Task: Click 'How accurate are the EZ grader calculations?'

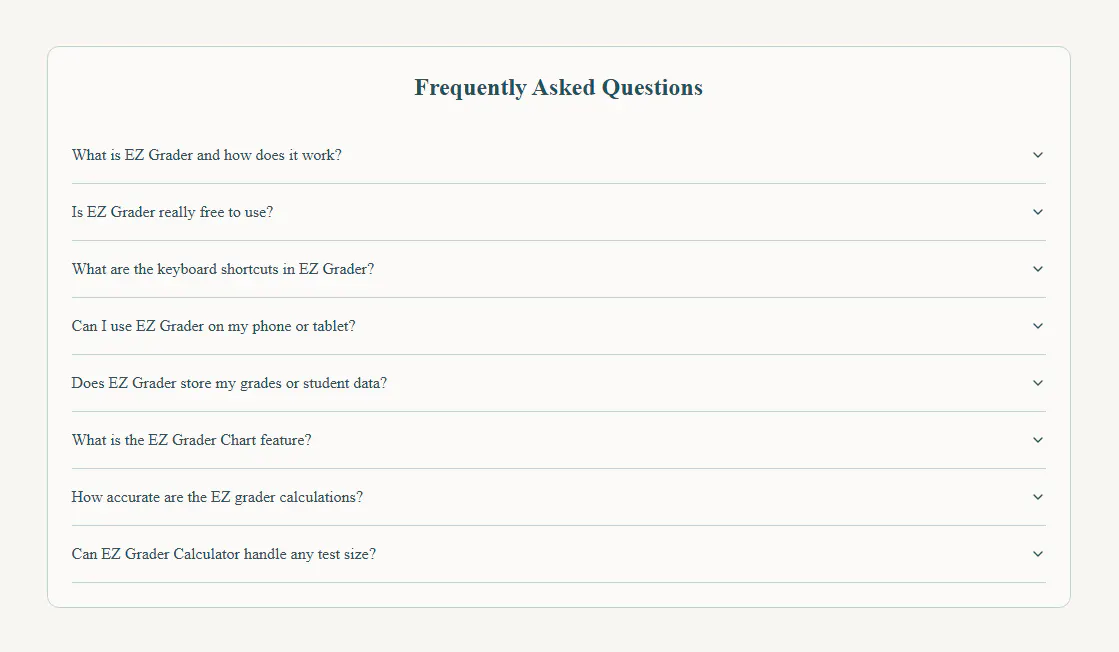Action: [217, 497]
